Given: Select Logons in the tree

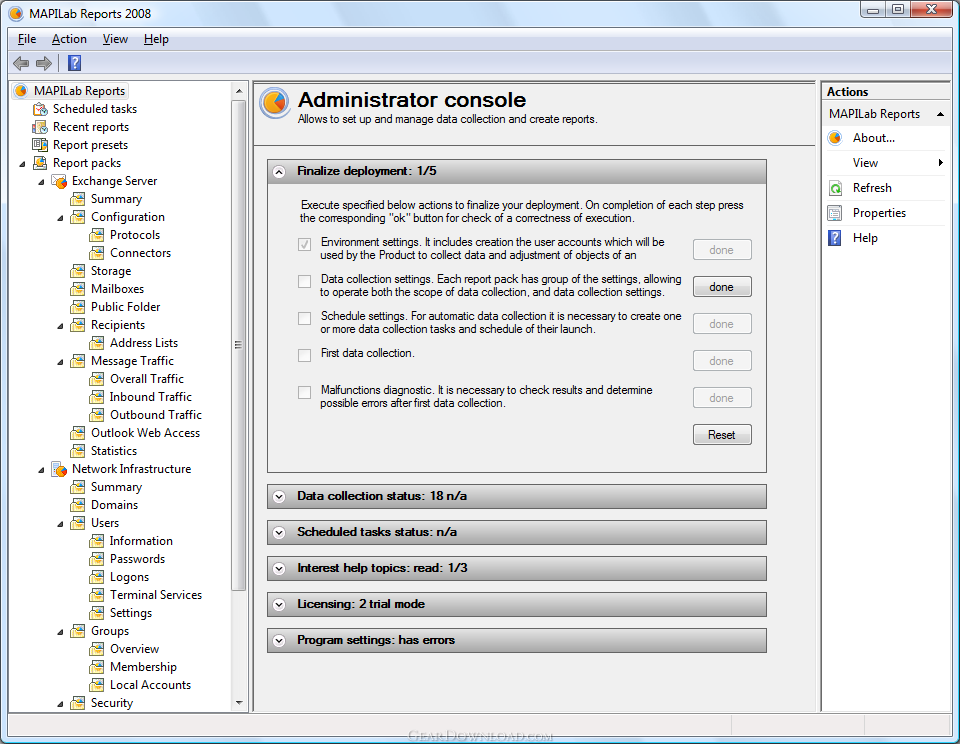Looking at the screenshot, I should tap(129, 577).
